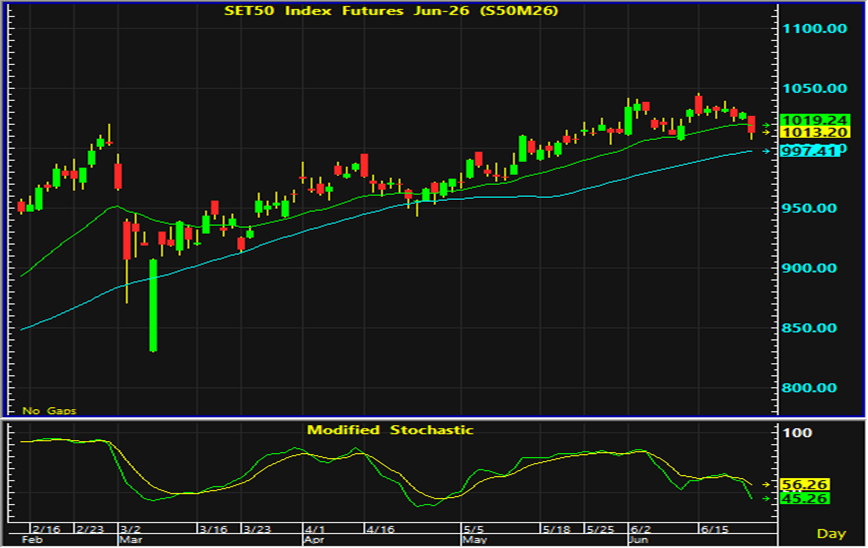Click the Day timeframe label
This screenshot has width=868, height=548.
pos(831,534)
